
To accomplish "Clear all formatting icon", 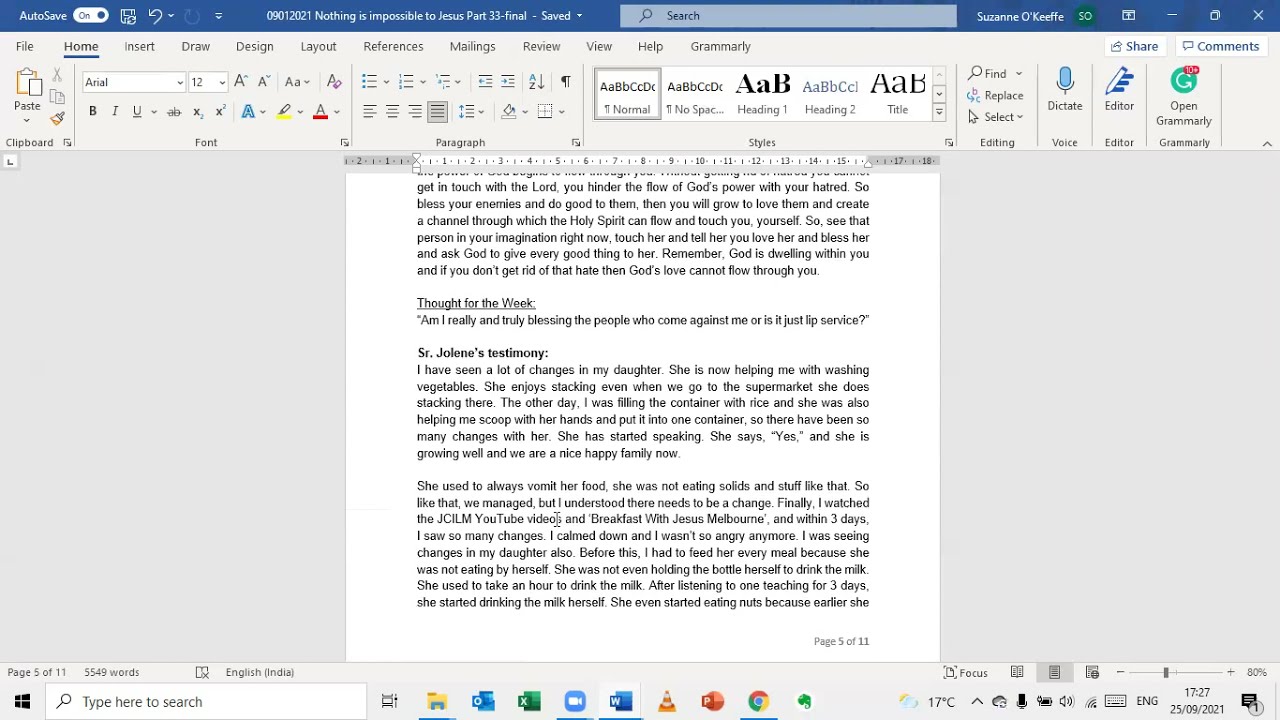I will click(334, 82).
